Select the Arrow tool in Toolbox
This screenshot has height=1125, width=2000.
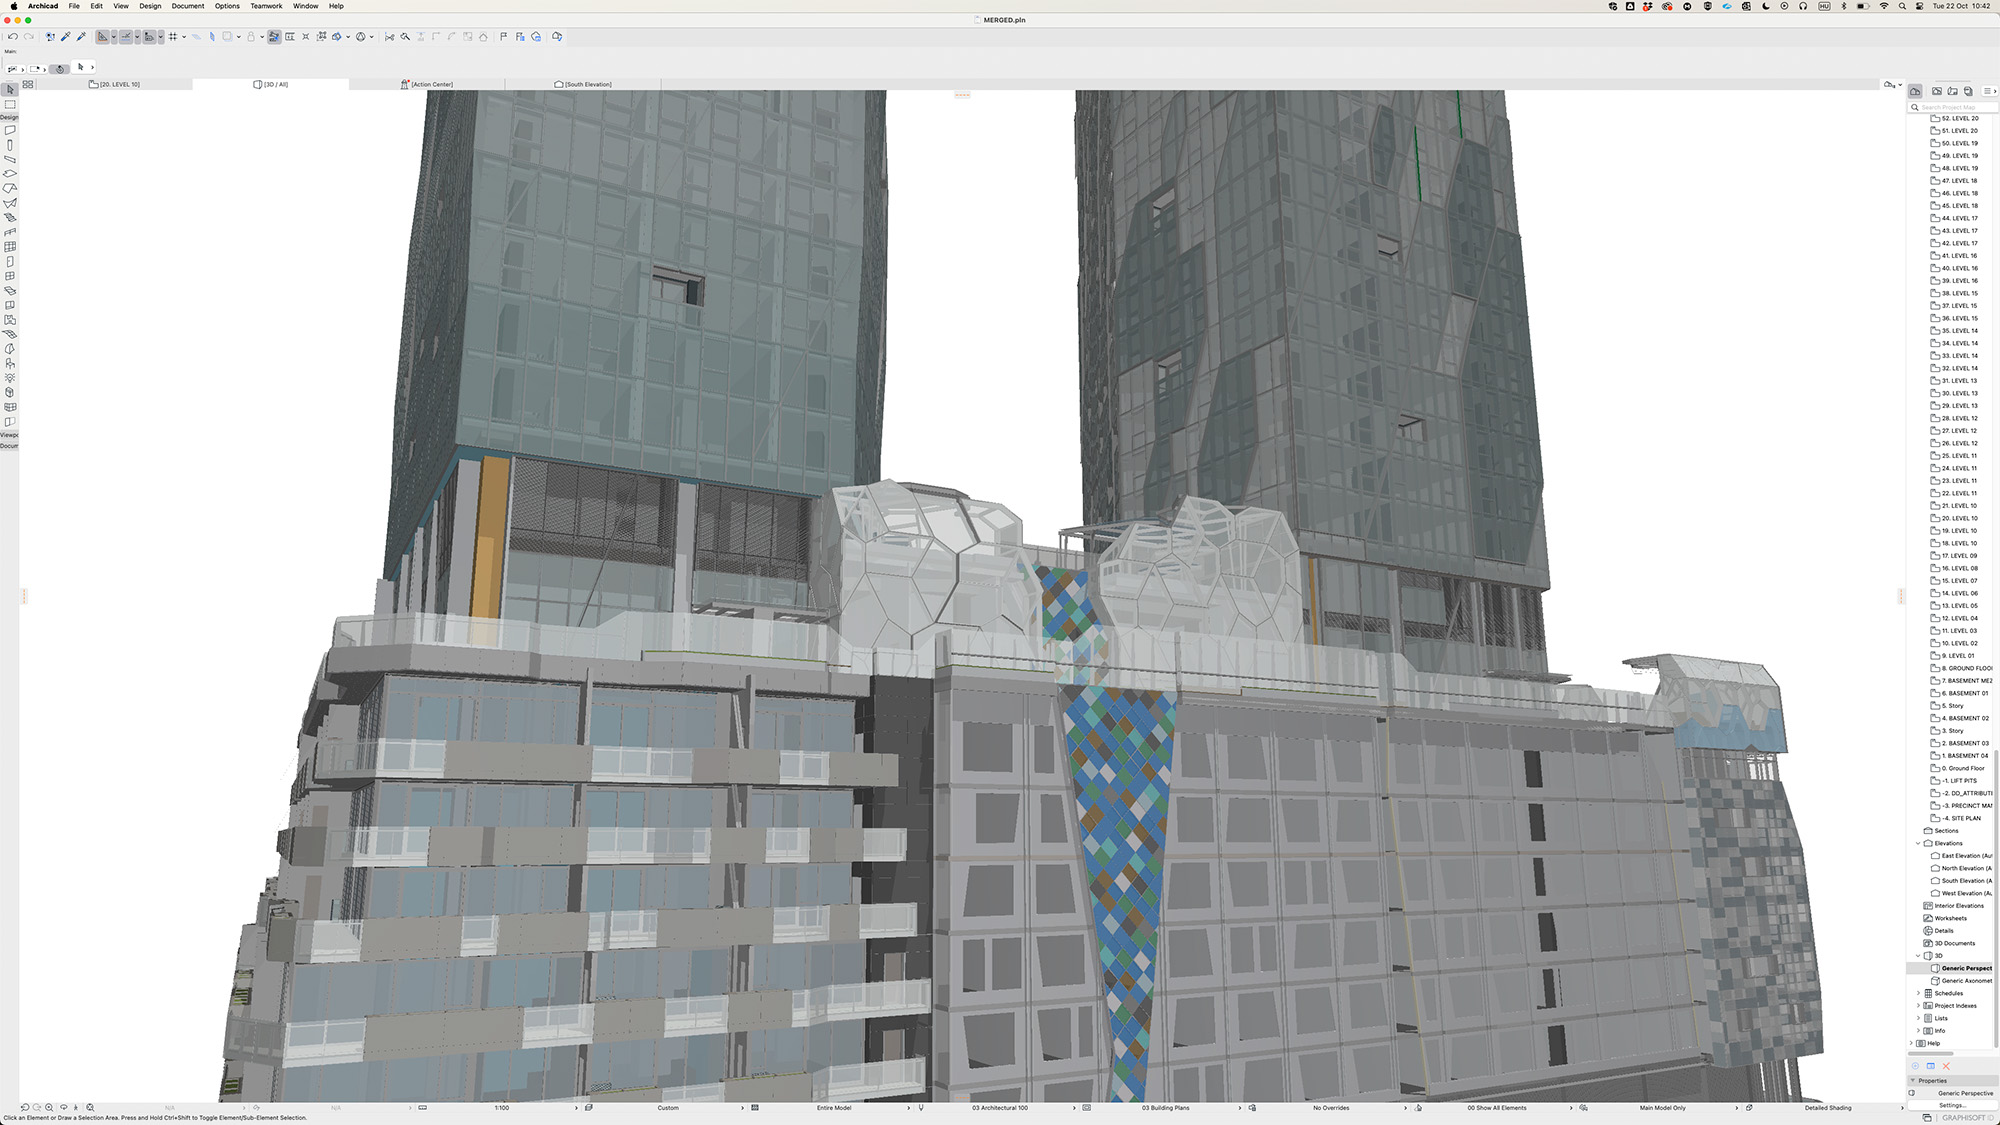coord(10,90)
